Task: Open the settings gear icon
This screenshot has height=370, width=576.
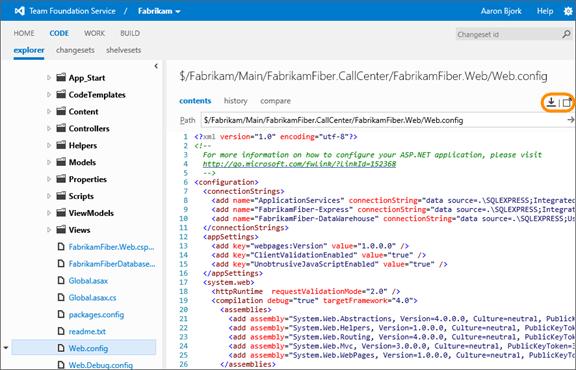Action: click(x=568, y=11)
